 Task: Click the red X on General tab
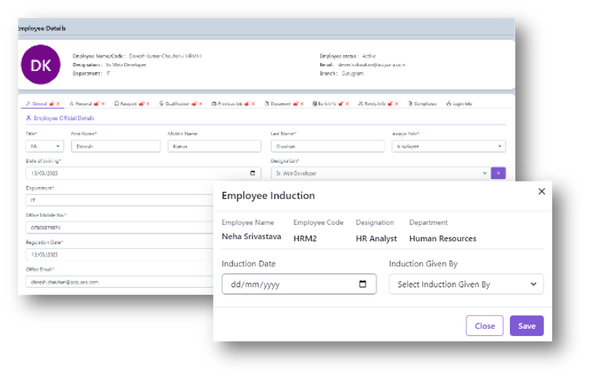click(x=58, y=104)
